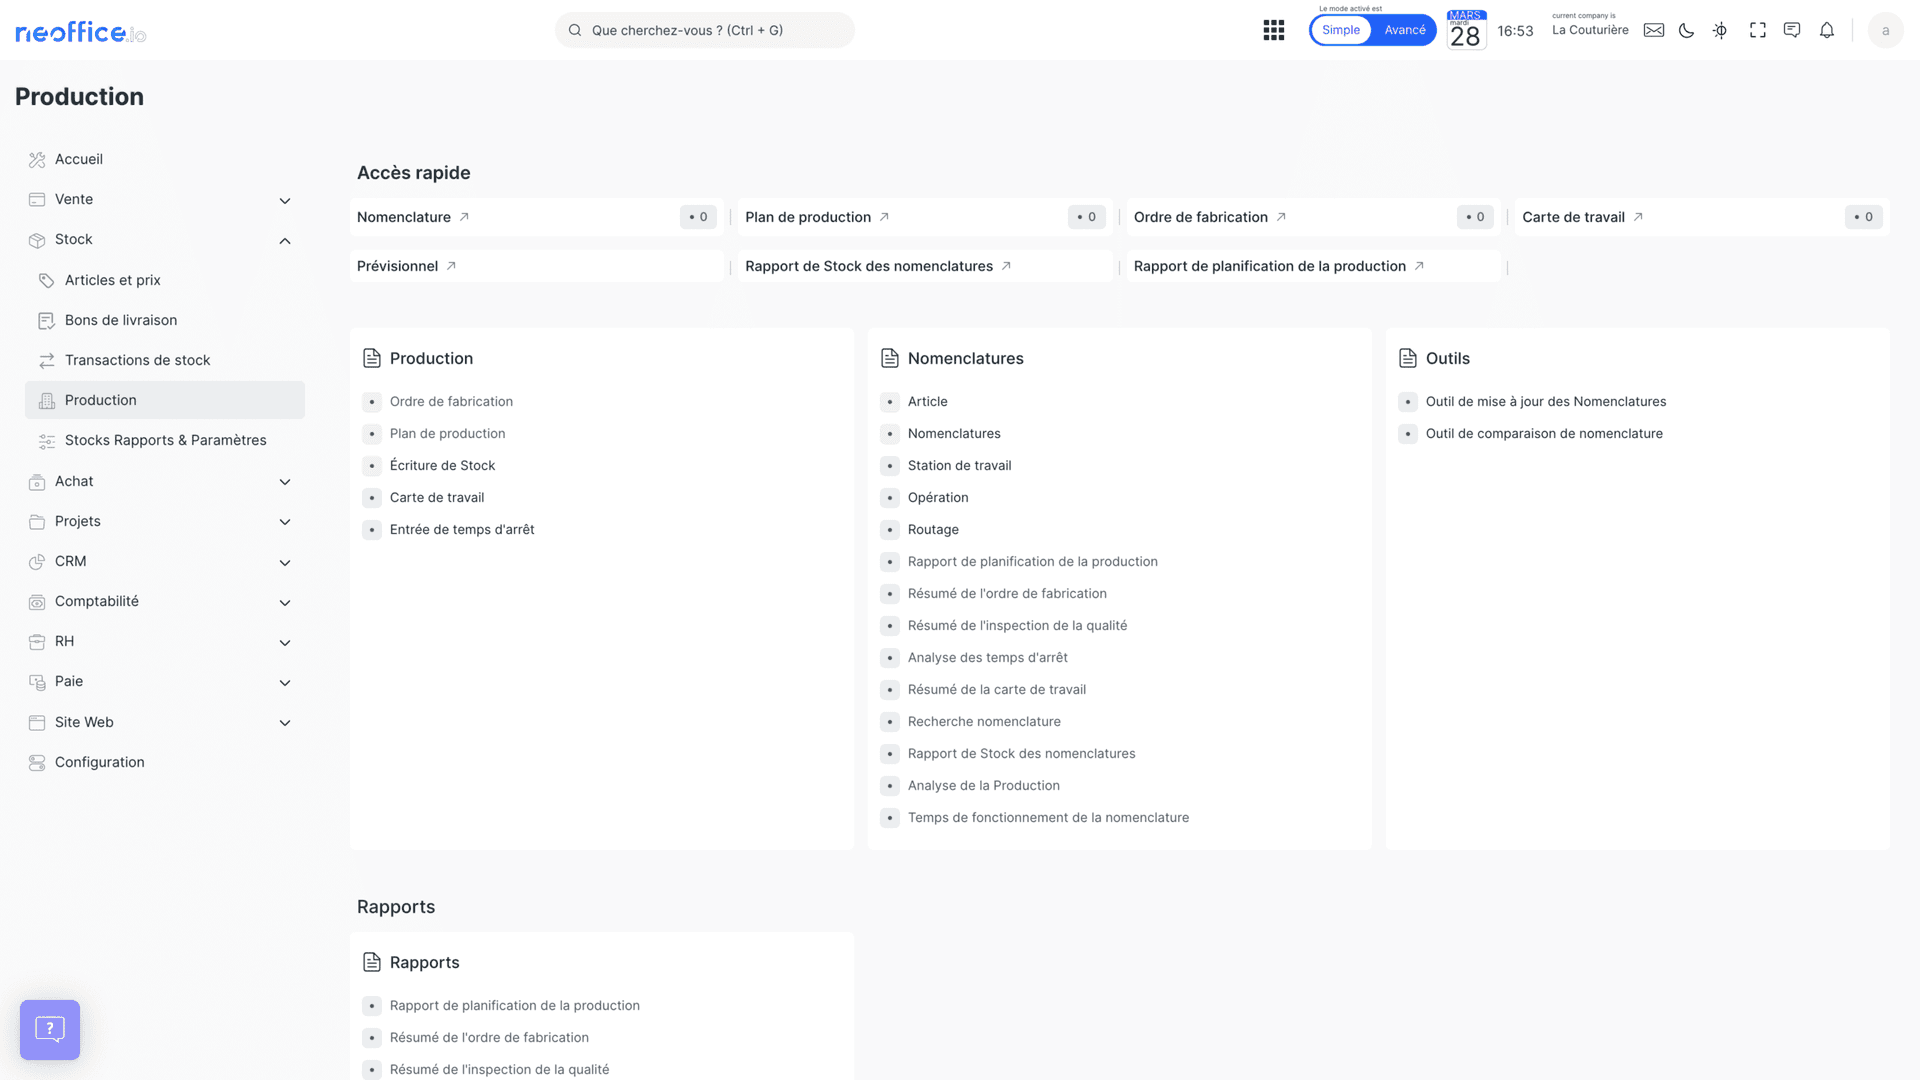Switch to Avancé mode
The width and height of the screenshot is (1920, 1080).
pos(1404,30)
